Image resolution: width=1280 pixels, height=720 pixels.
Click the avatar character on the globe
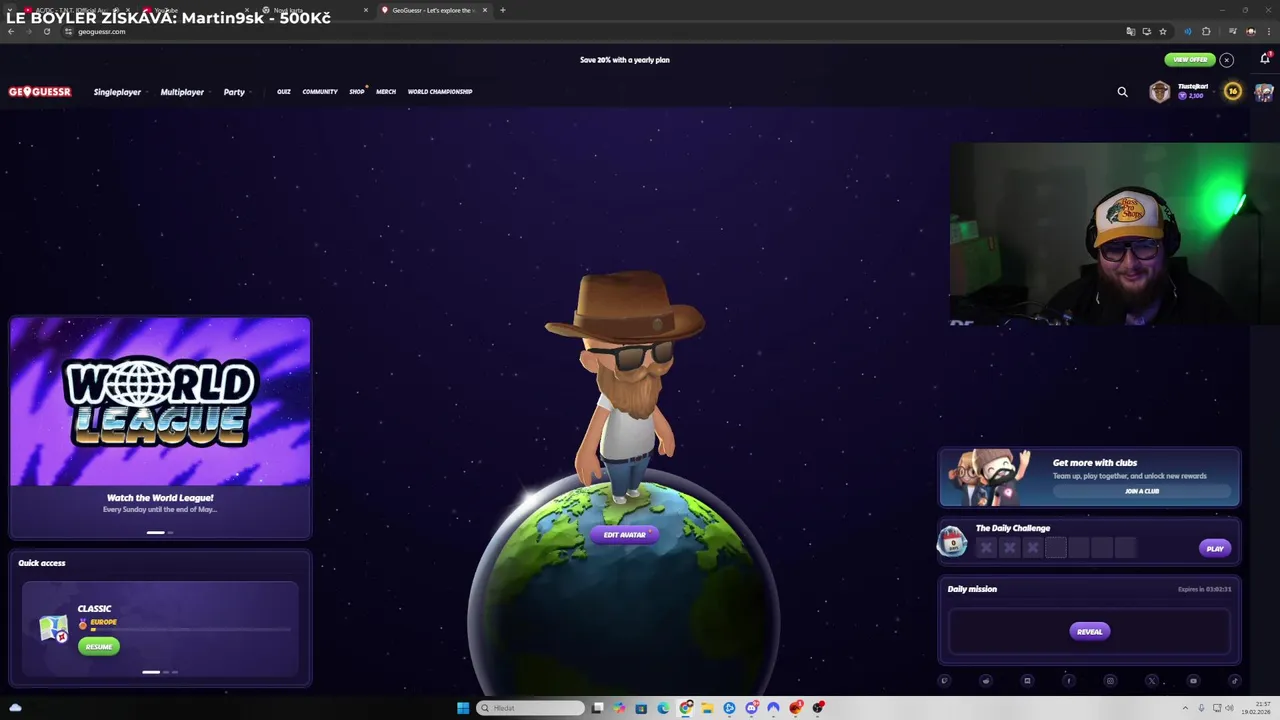[x=625, y=385]
